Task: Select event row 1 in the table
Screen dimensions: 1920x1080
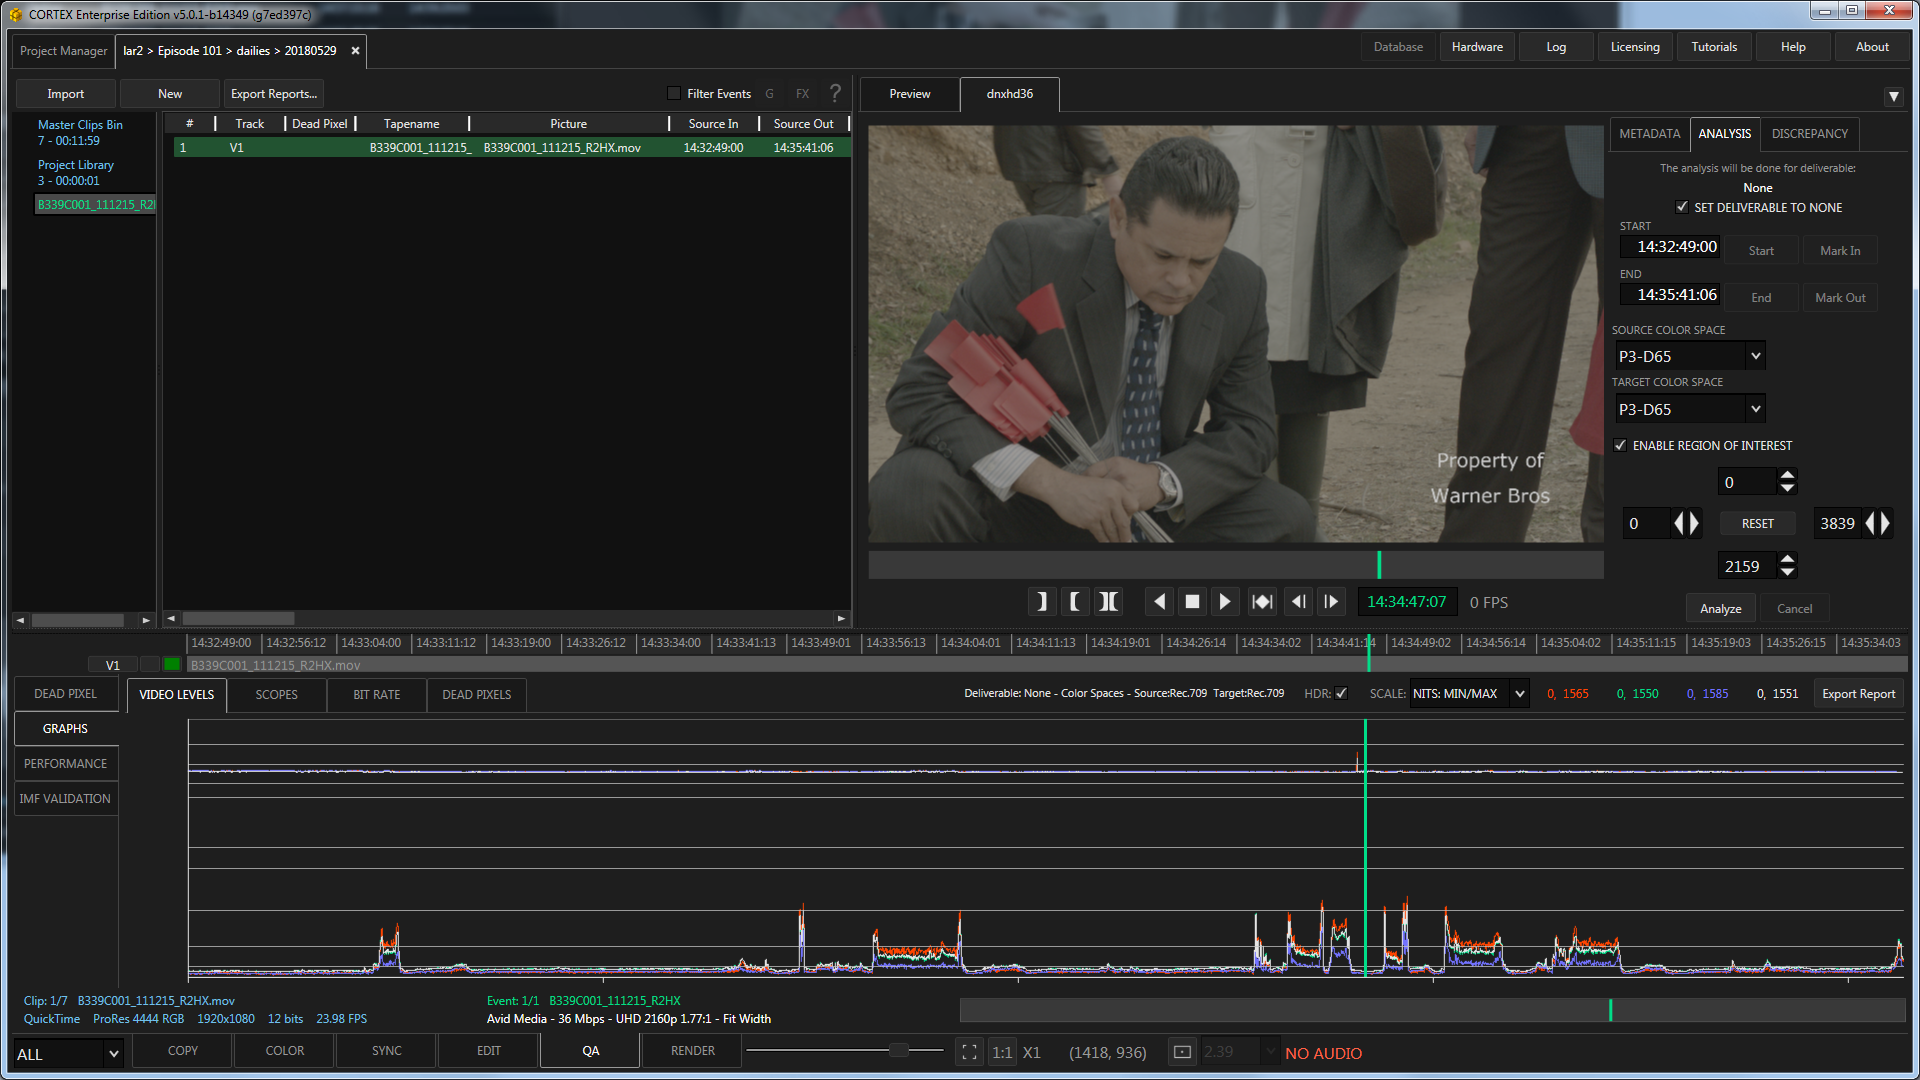Action: tap(512, 147)
